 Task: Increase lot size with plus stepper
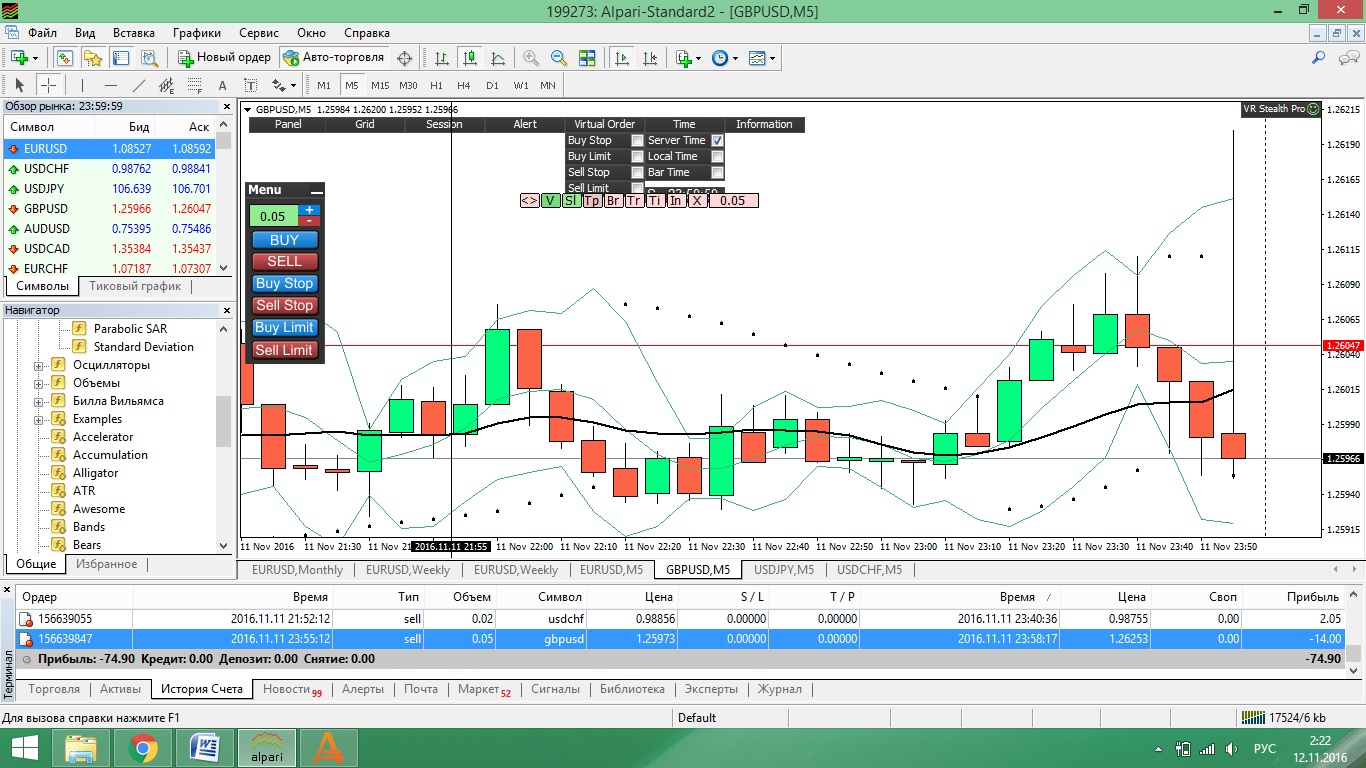pyautogui.click(x=310, y=210)
